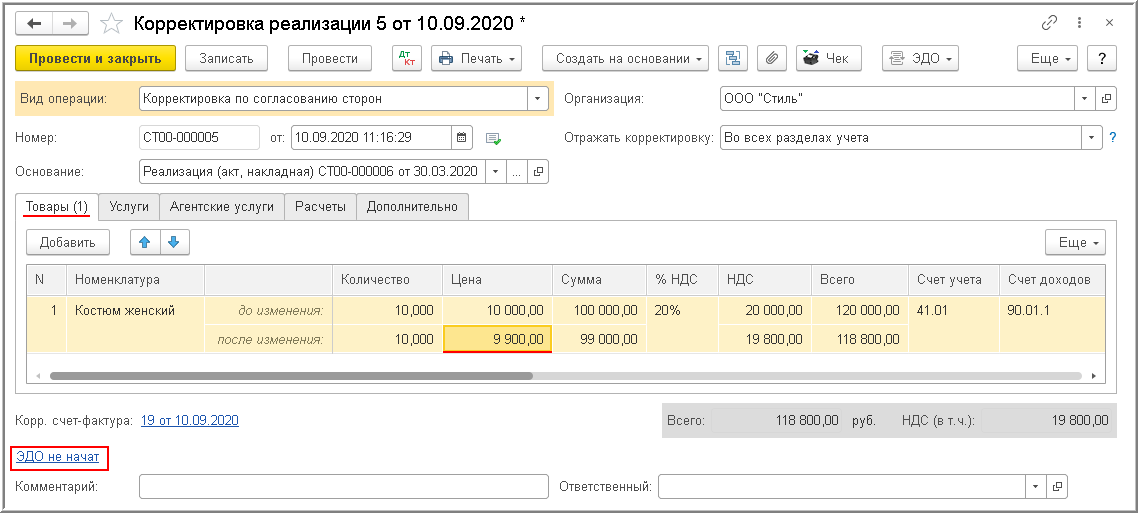Switch to the Услуги tab

[x=129, y=207]
